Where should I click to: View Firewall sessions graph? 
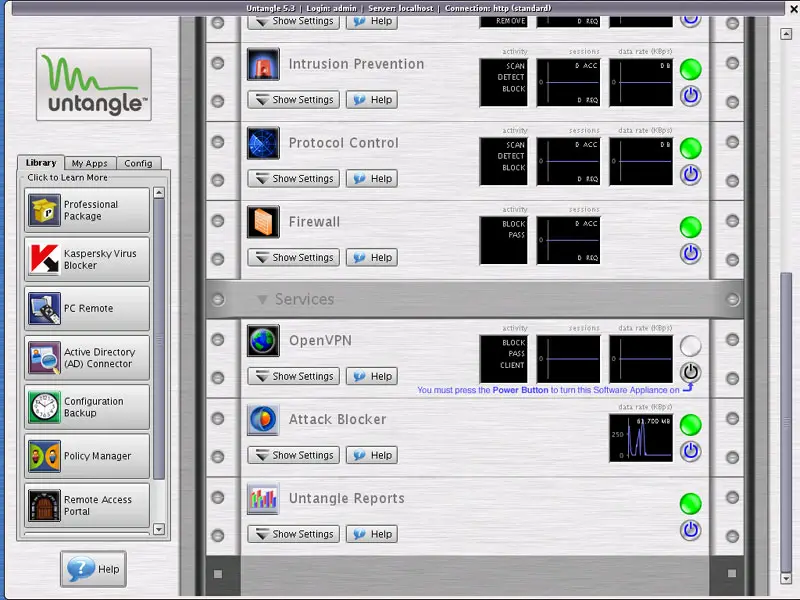(x=568, y=240)
